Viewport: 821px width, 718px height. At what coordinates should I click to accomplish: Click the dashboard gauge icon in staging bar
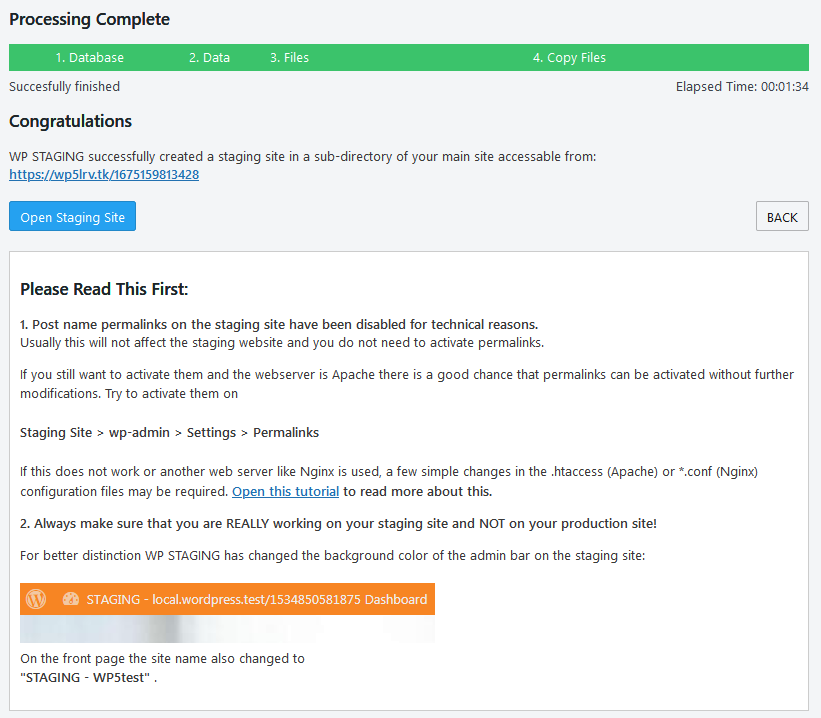click(x=71, y=599)
